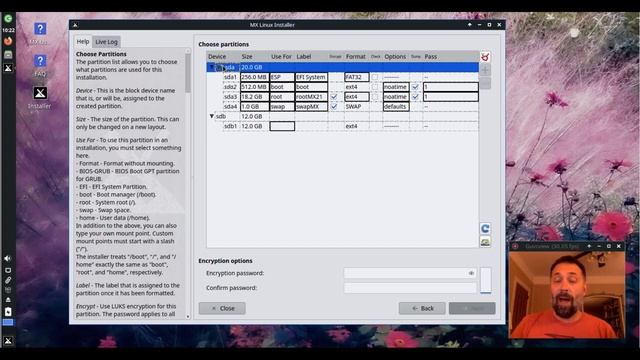Click the panel clock showing 10:22
640x360 pixels.
tap(8, 30)
